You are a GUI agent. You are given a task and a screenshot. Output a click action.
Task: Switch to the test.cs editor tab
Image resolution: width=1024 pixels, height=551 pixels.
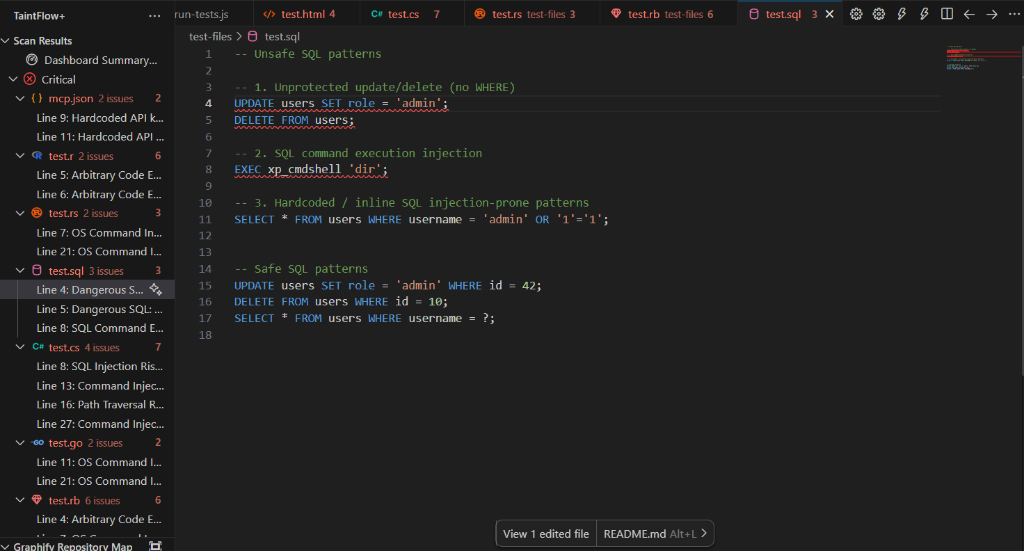coord(412,14)
